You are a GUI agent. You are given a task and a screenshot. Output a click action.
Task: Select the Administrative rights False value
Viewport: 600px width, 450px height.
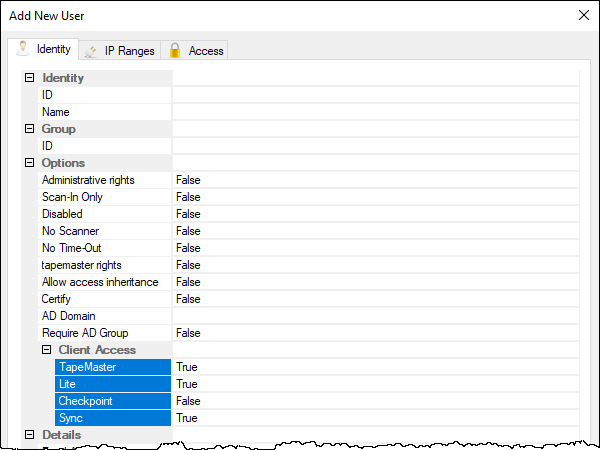pos(376,180)
